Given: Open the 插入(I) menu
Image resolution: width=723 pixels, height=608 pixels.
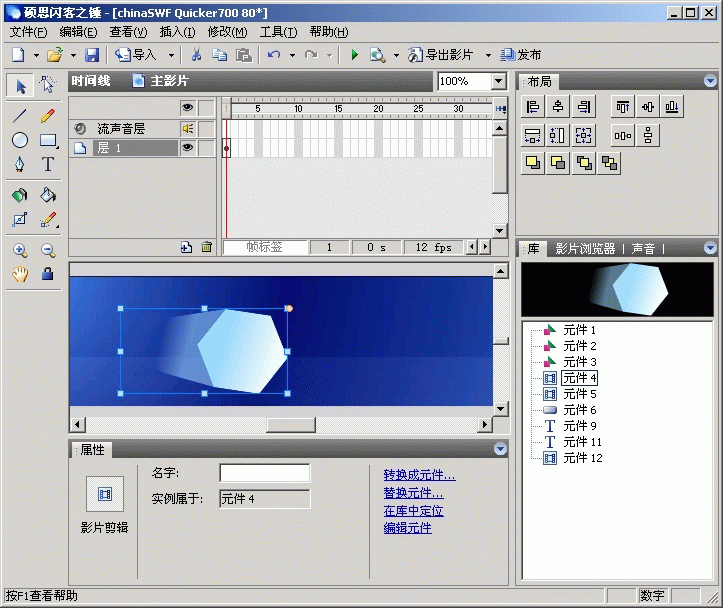Looking at the screenshot, I should 178,32.
